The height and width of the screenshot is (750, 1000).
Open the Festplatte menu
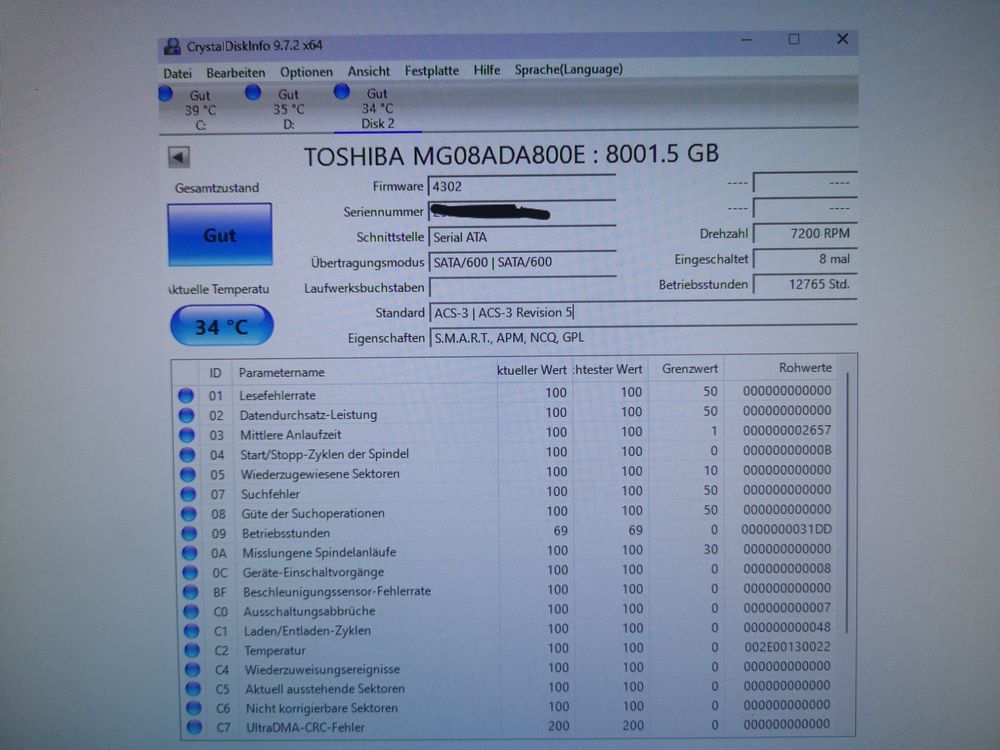click(432, 71)
